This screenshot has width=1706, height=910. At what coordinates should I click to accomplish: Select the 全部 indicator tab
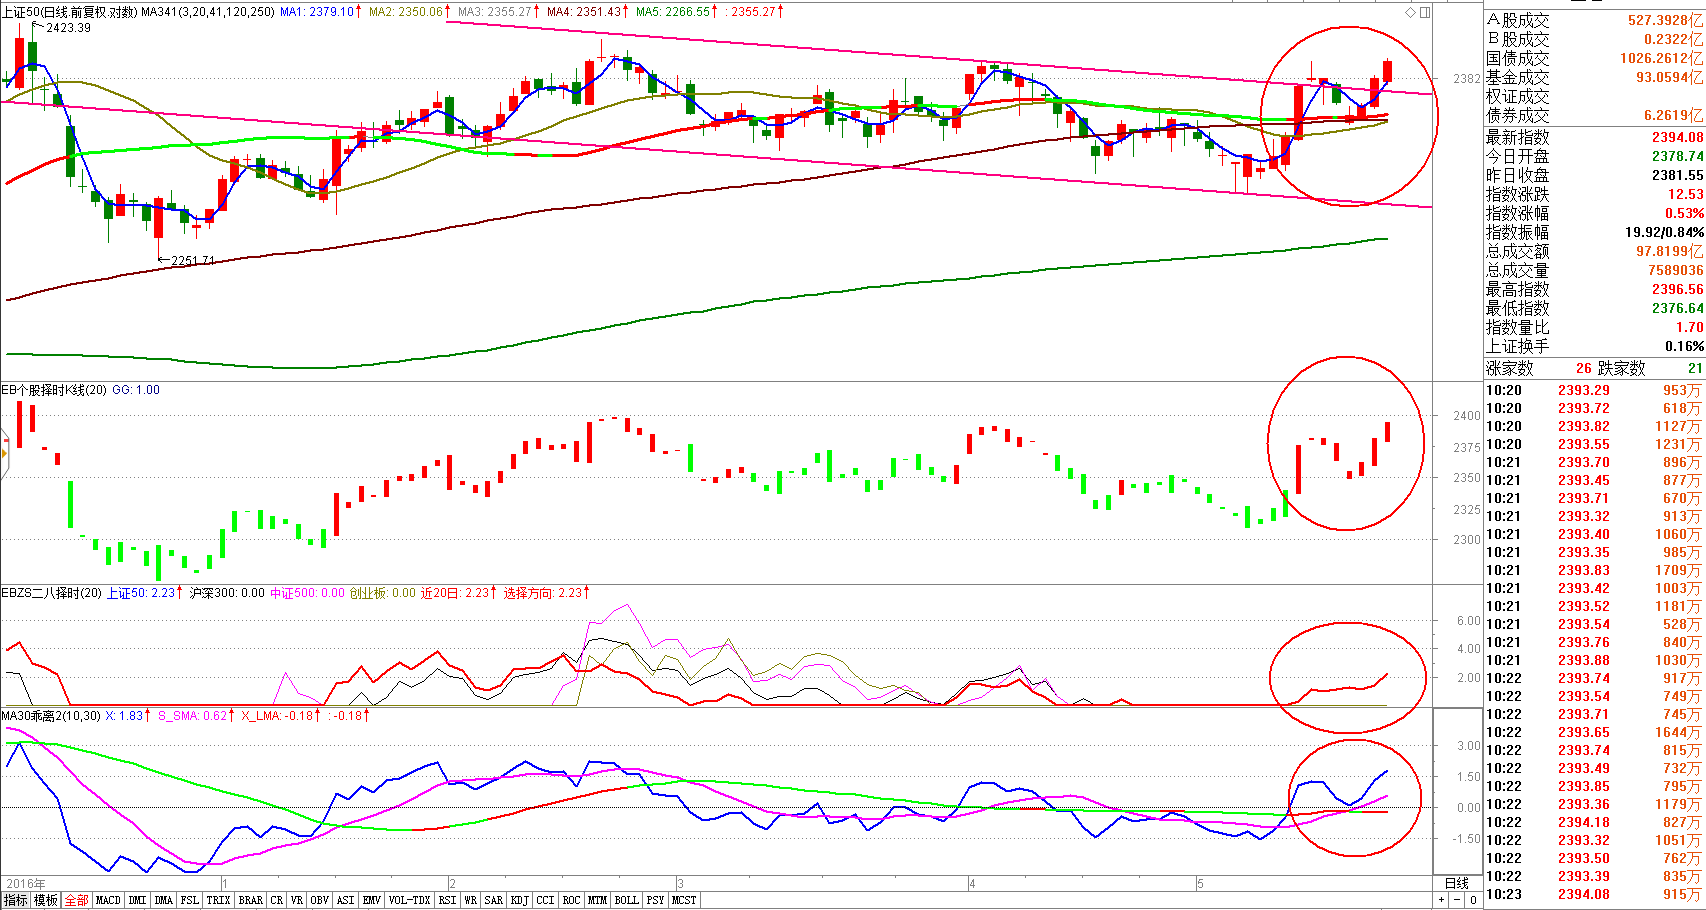tap(76, 900)
